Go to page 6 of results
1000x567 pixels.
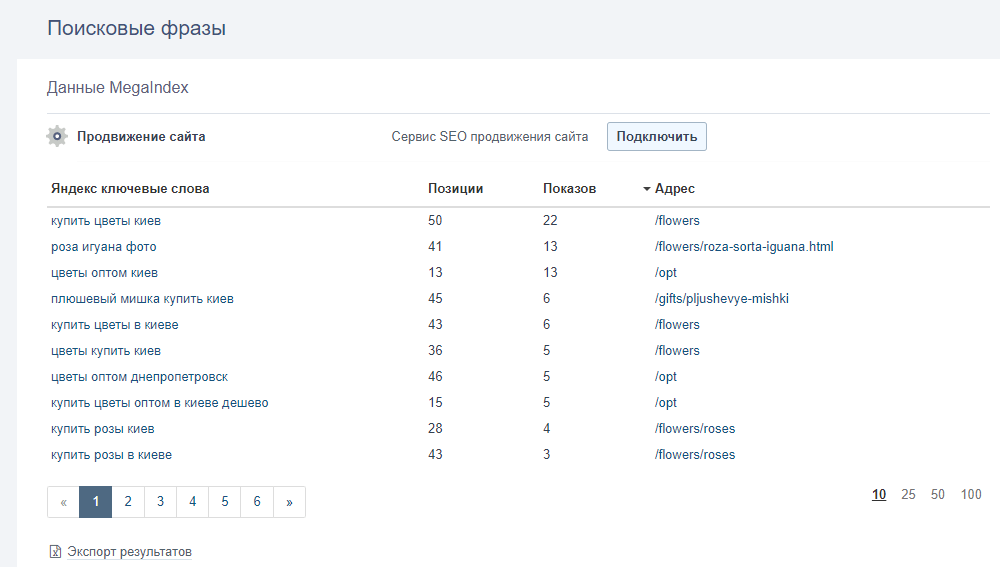pyautogui.click(x=257, y=502)
